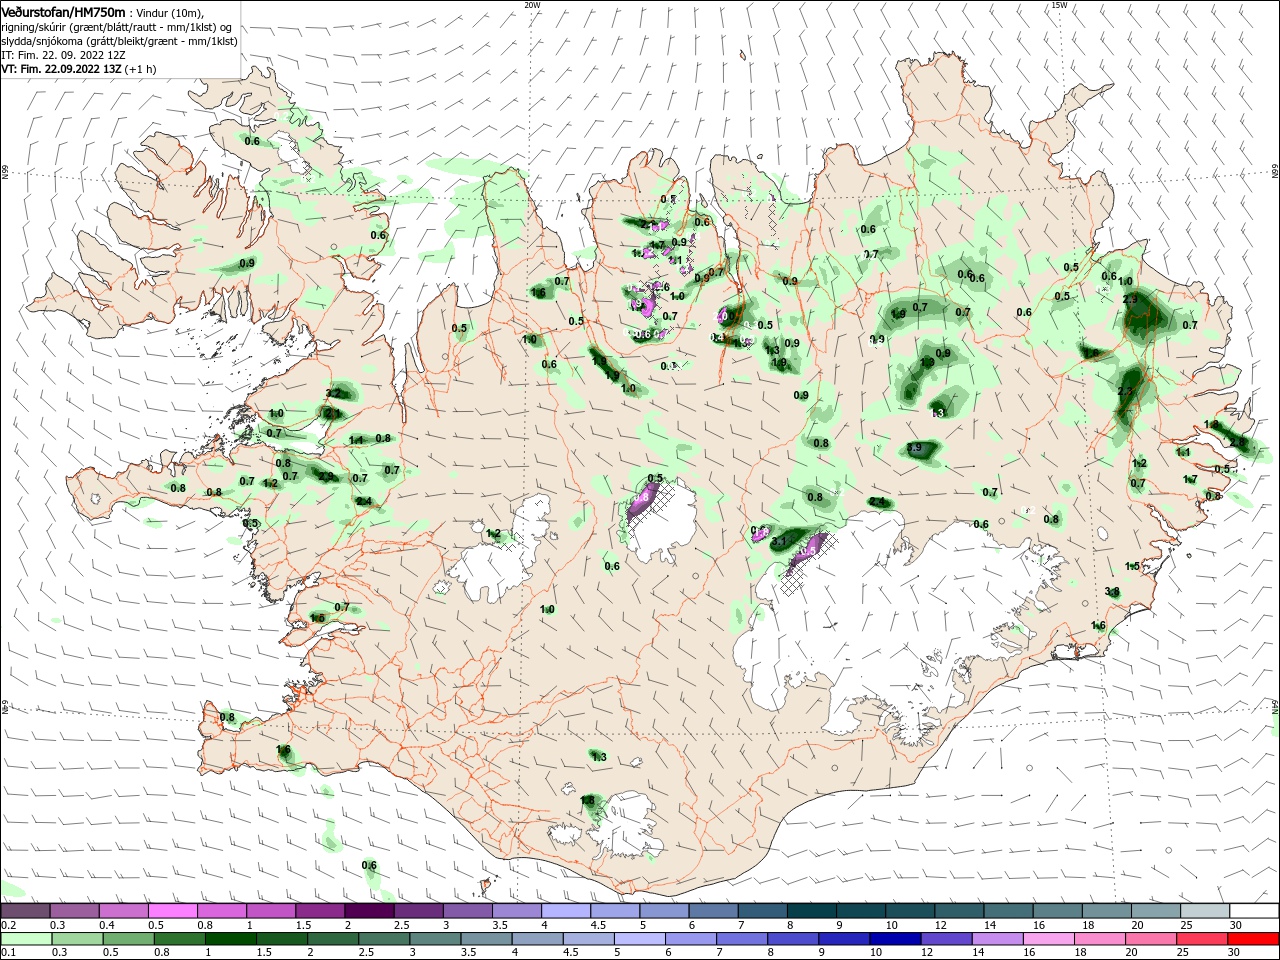The width and height of the screenshot is (1280, 960).
Task: Click the 0.6 value at northern Westfjords tip
Action: coord(252,142)
